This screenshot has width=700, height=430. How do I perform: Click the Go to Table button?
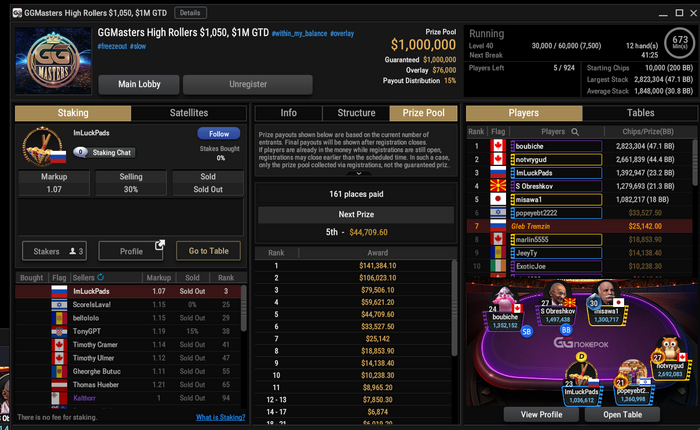(x=208, y=251)
